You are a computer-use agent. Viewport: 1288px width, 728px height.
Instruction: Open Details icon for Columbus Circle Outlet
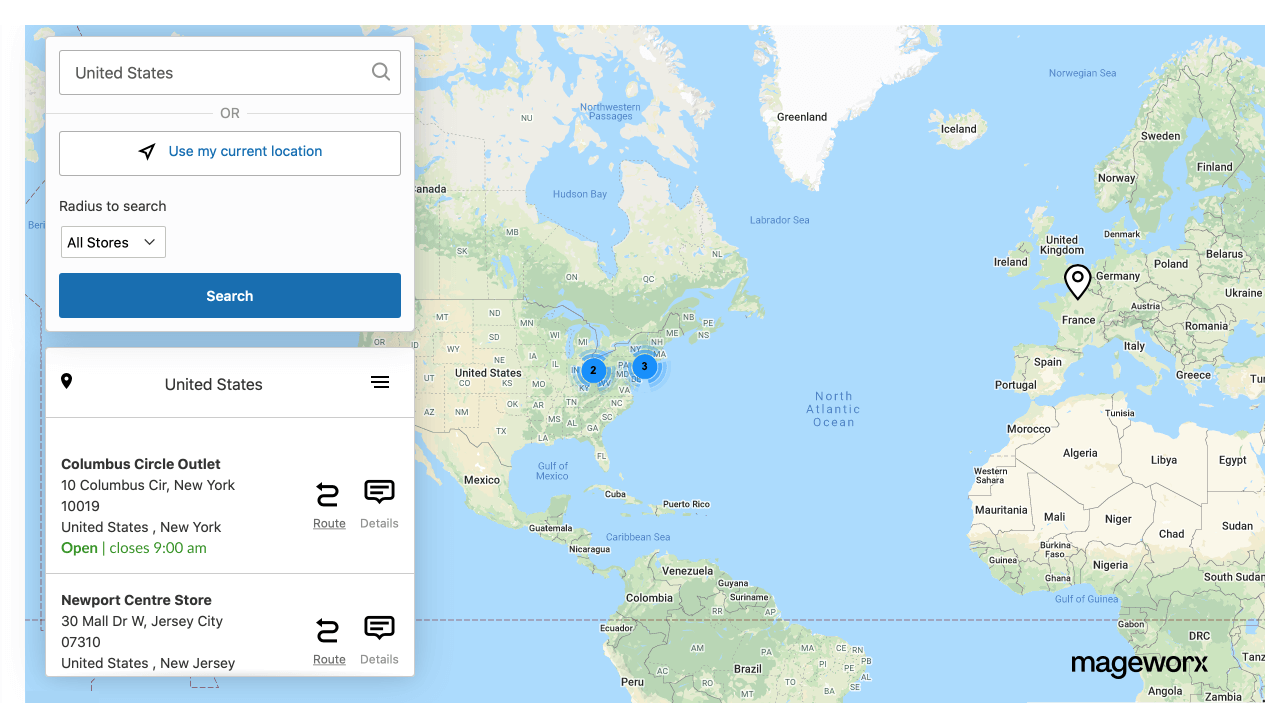click(x=379, y=492)
